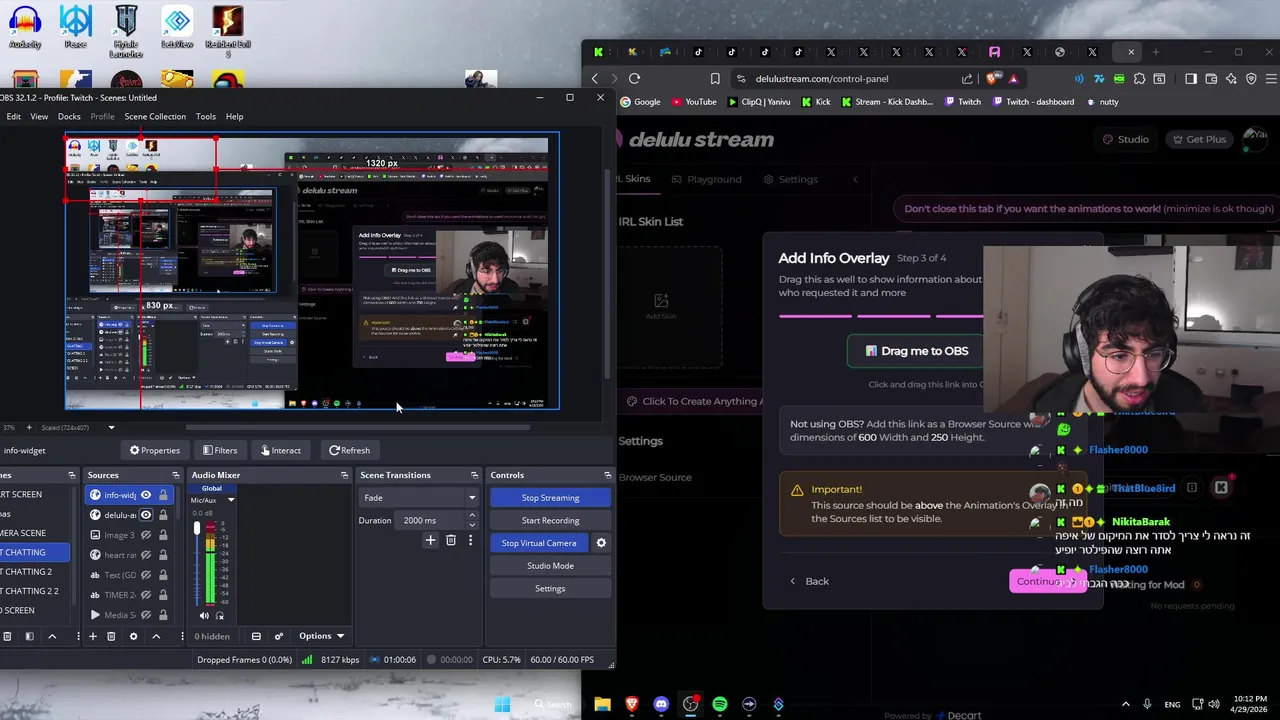
Task: Delete scene transition with trash icon
Action: point(451,541)
